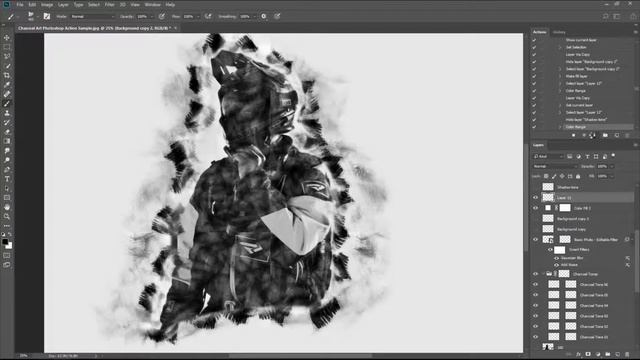
Task: Filter layers by type layers (T)
Action: pyautogui.click(x=587, y=156)
